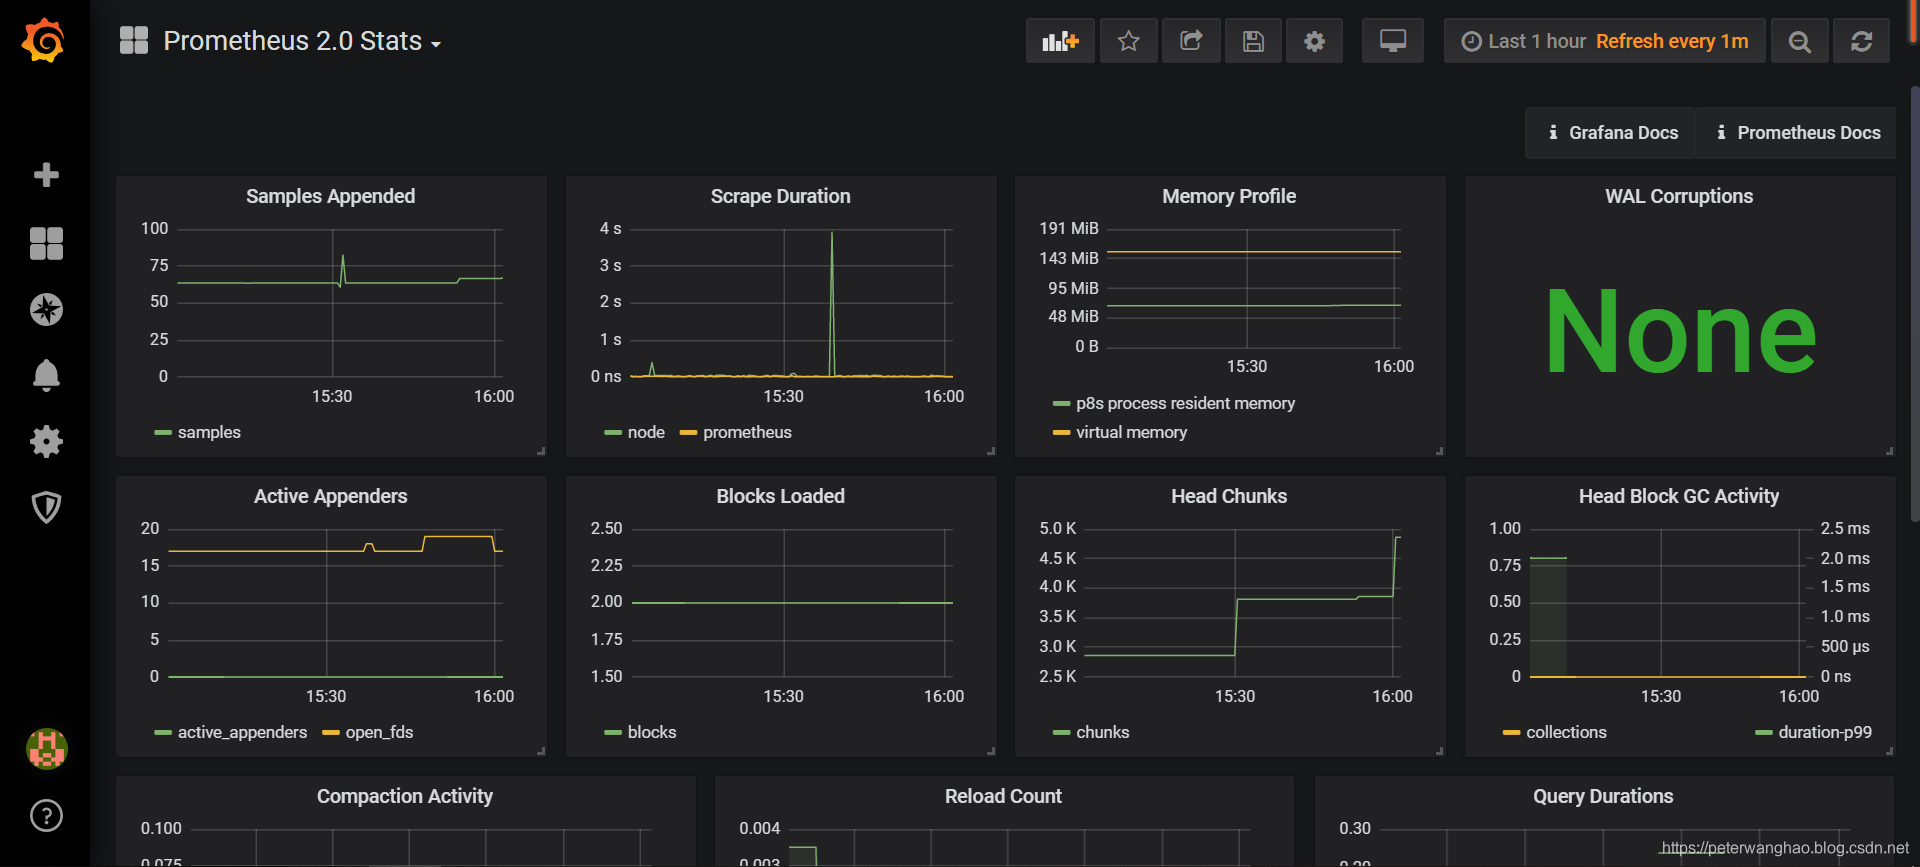Click the big None value in WAL Corruptions
Viewport: 1920px width, 867px height.
(1680, 332)
